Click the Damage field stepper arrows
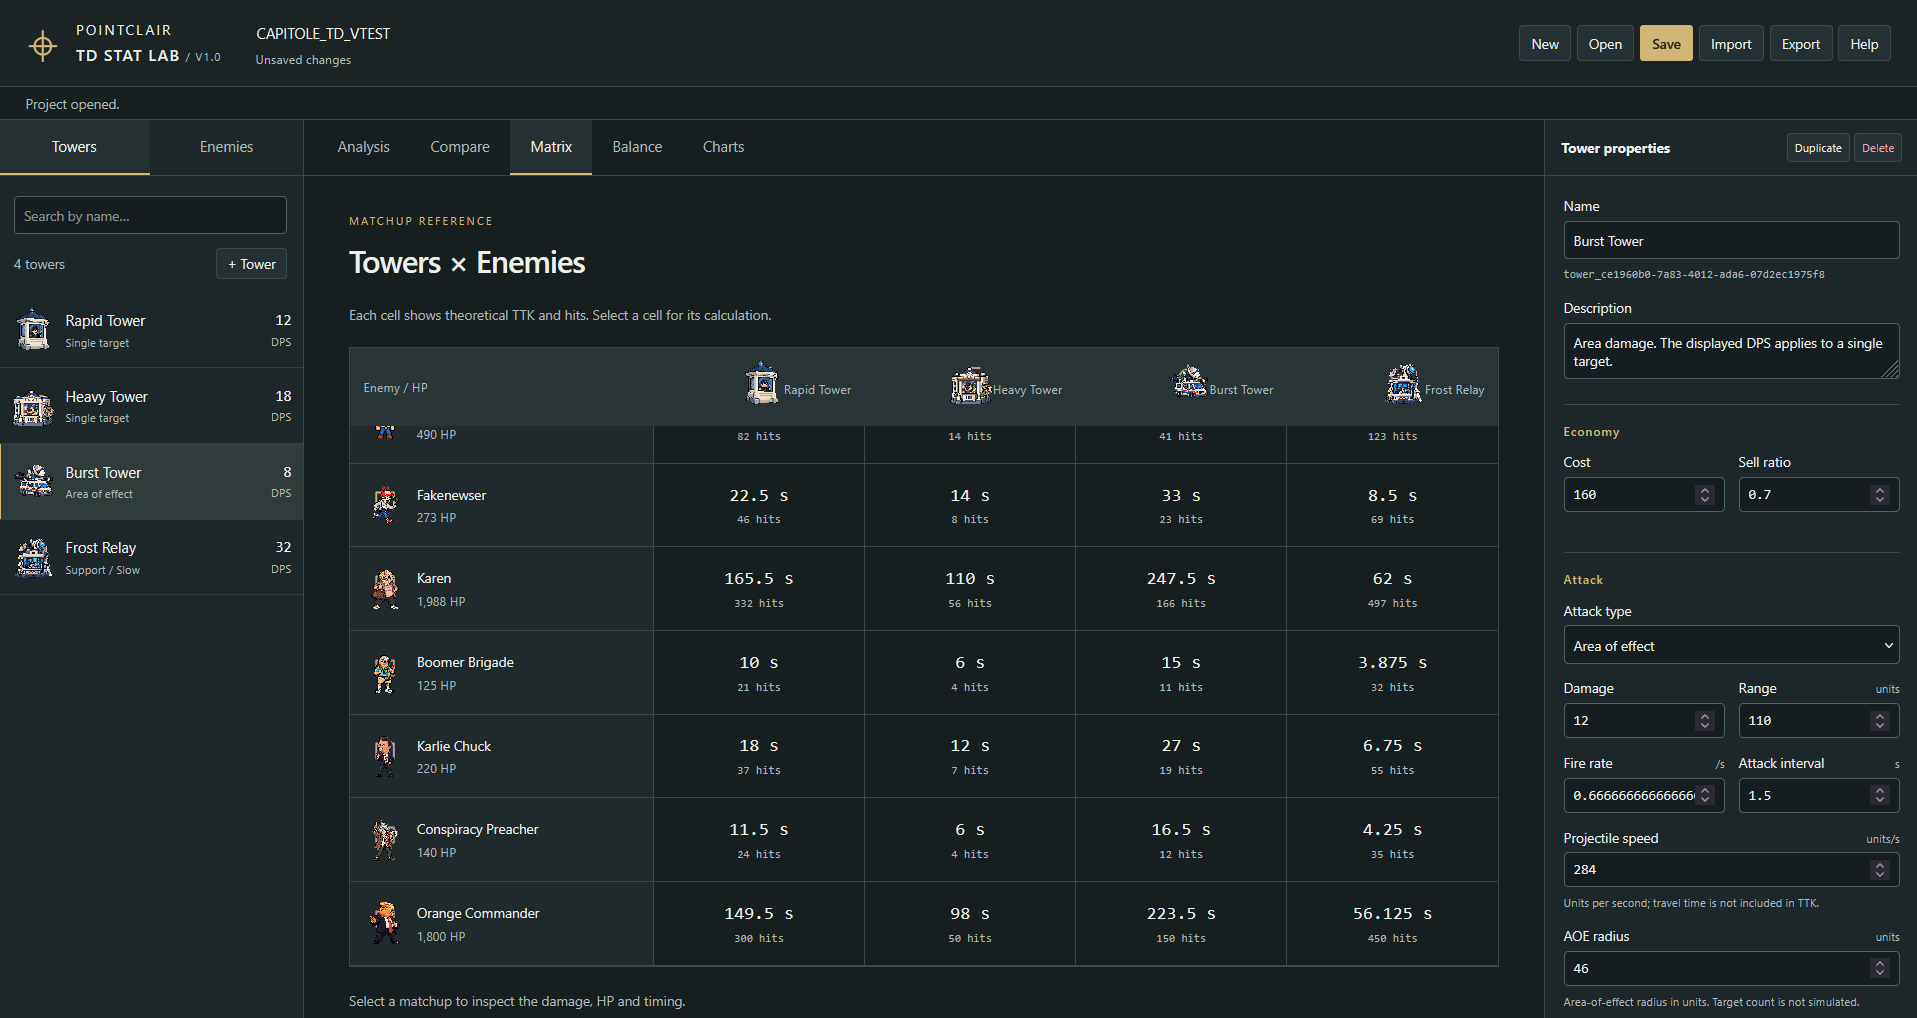Viewport: 1917px width, 1018px height. pos(1705,721)
